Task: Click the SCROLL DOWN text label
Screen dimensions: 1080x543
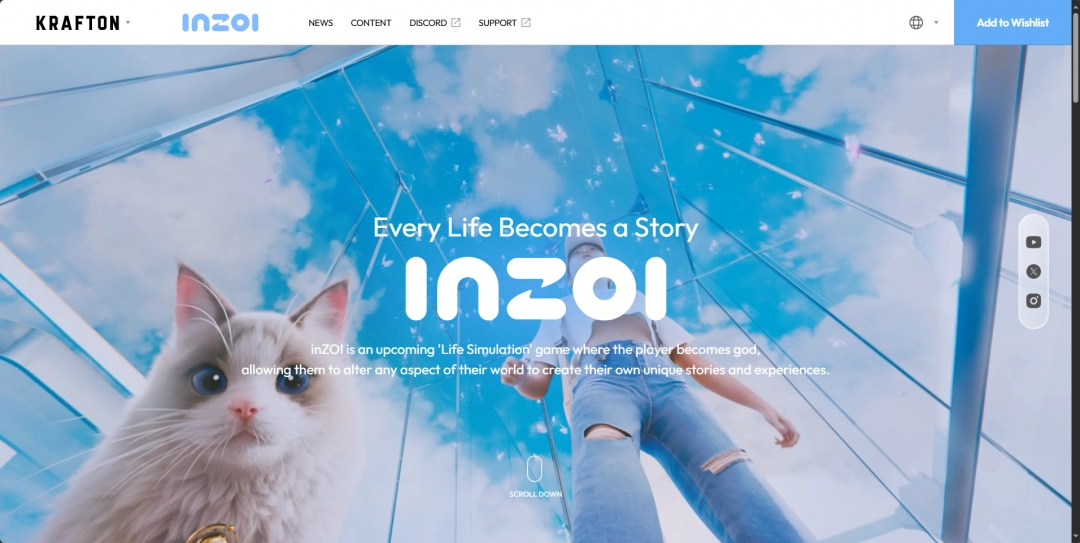Action: point(535,494)
